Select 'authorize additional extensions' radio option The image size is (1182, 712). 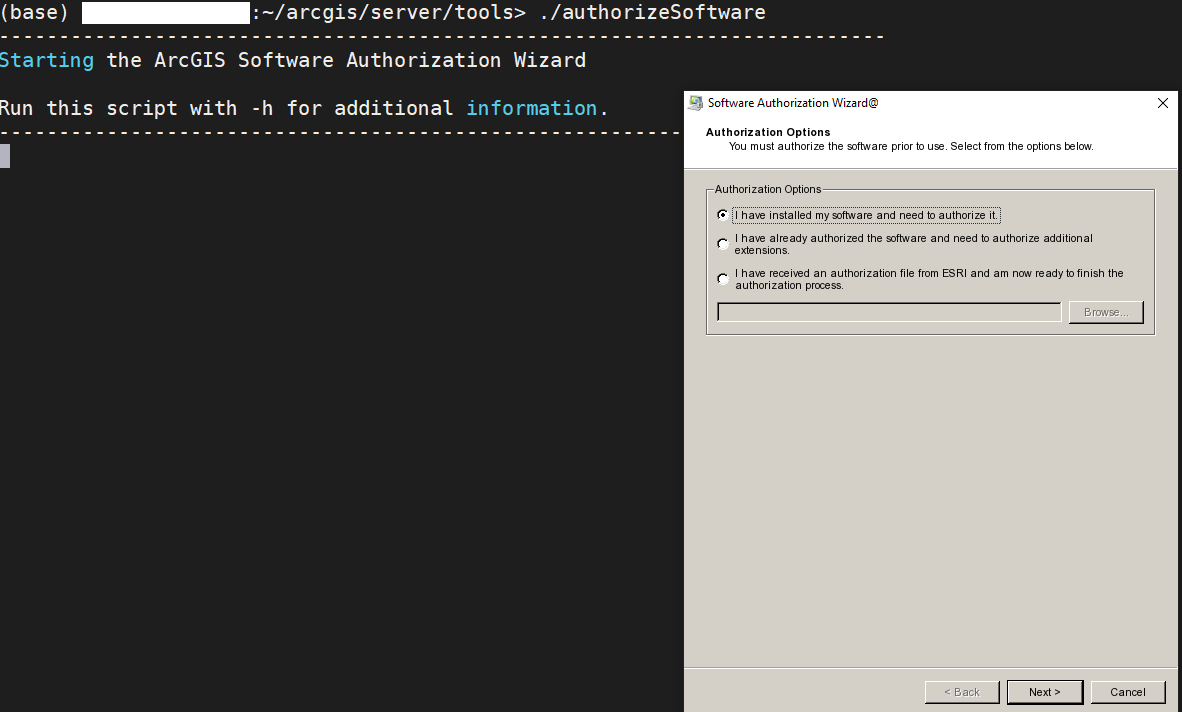723,244
